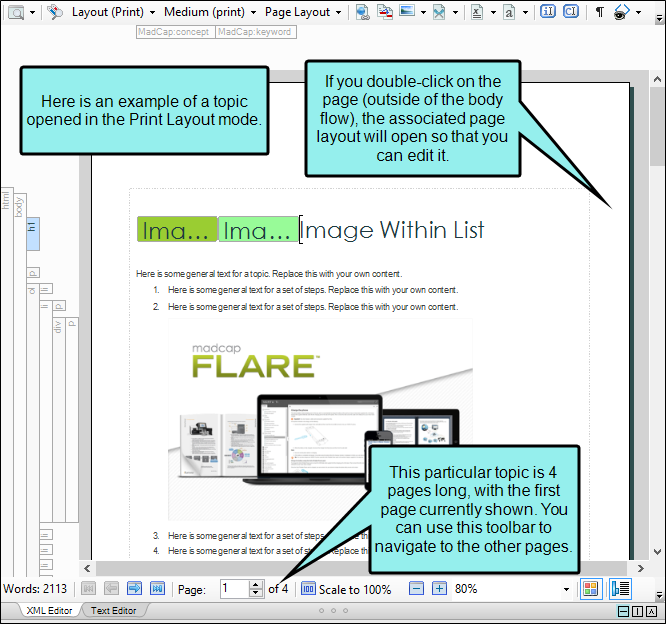666x624 pixels.
Task: Click the second green Ima... marker in heading
Action: click(x=258, y=229)
